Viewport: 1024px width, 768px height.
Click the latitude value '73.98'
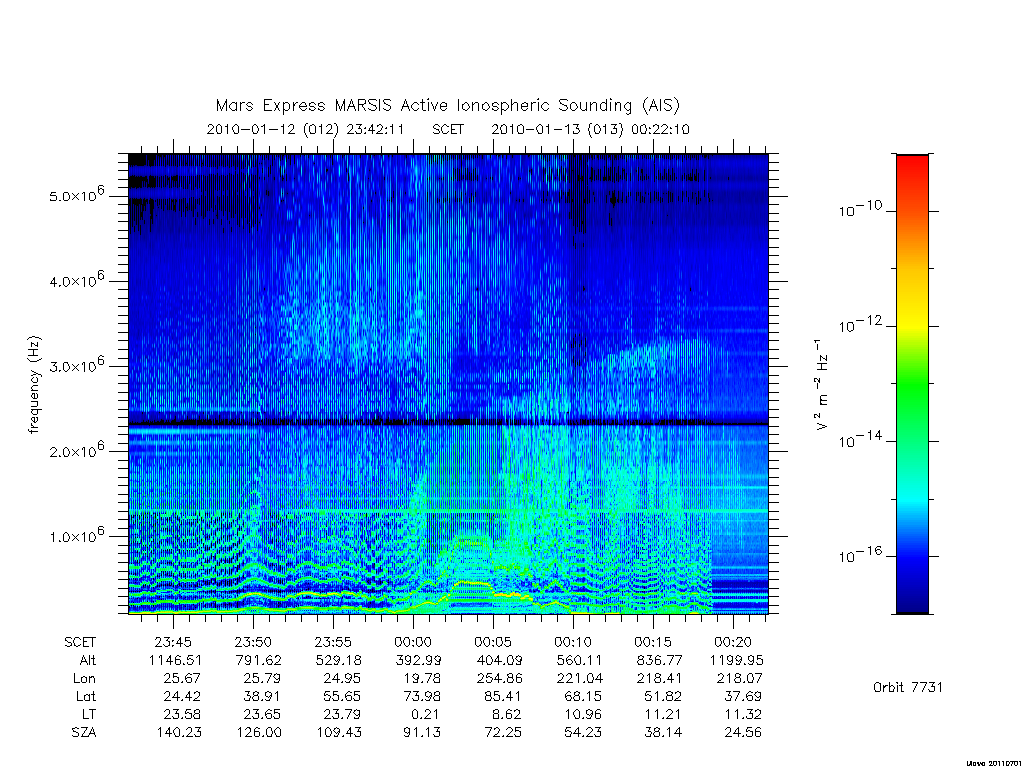(421, 696)
